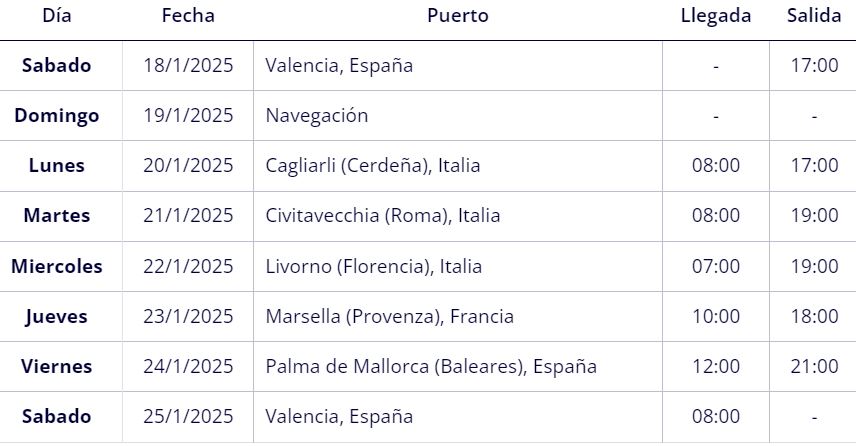The width and height of the screenshot is (856, 446).
Task: Click the Salida column header
Action: pyautogui.click(x=814, y=15)
